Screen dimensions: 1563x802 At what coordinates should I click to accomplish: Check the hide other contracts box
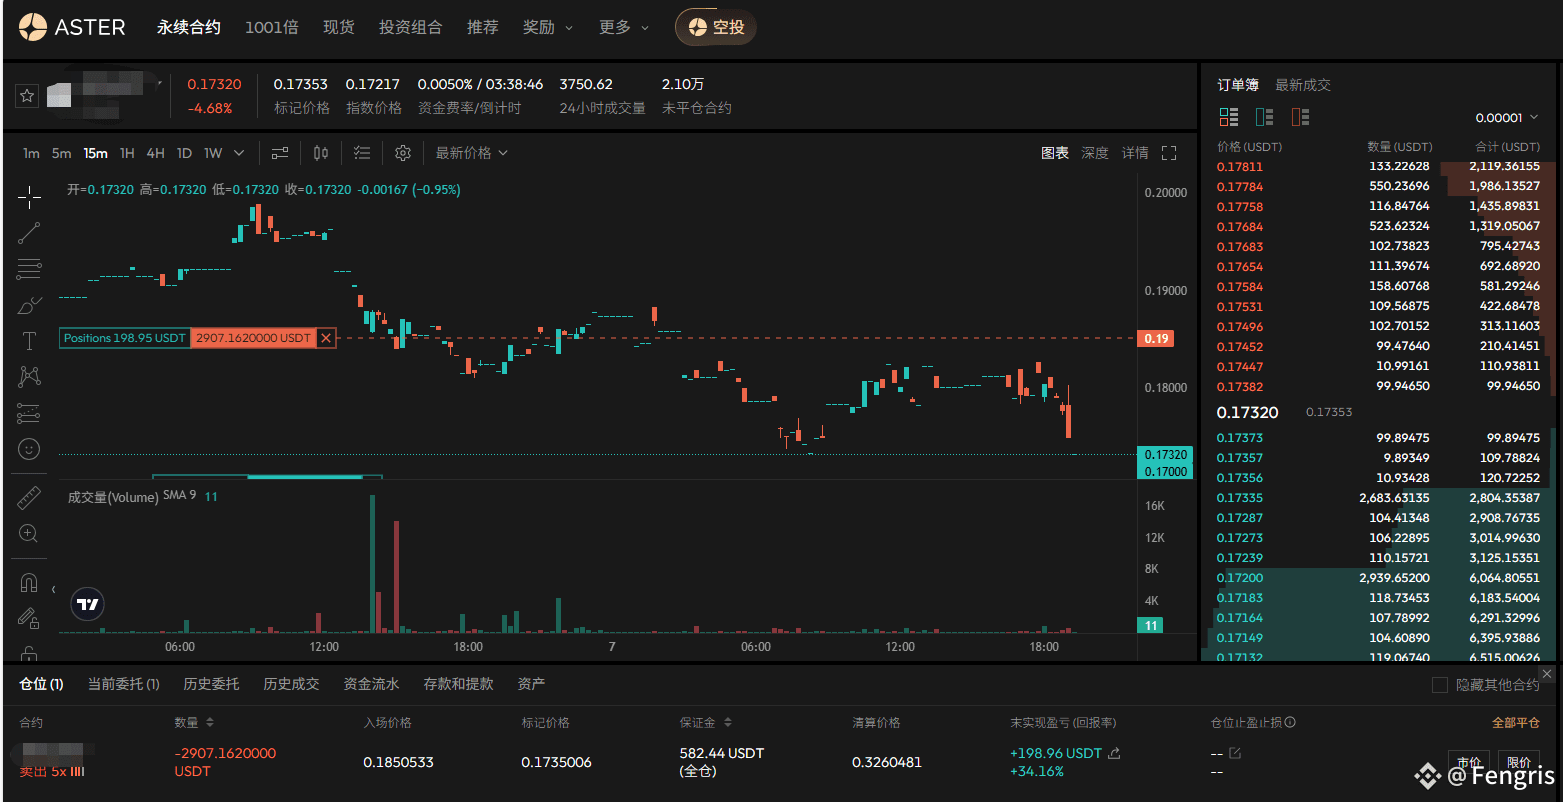pos(1440,685)
